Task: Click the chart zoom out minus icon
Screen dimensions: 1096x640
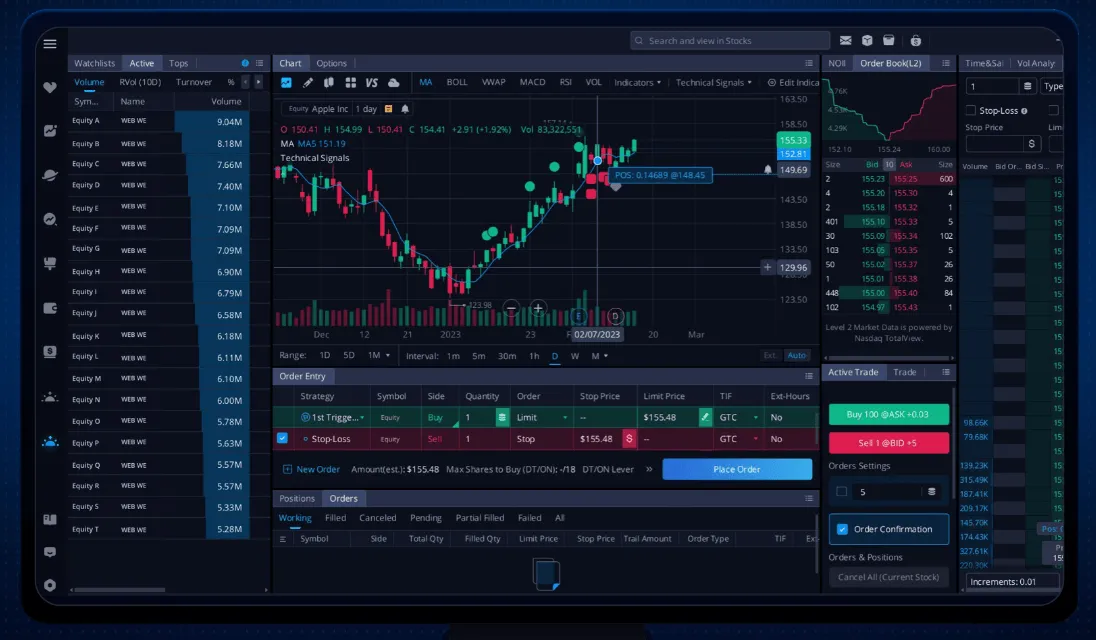Action: 512,308
